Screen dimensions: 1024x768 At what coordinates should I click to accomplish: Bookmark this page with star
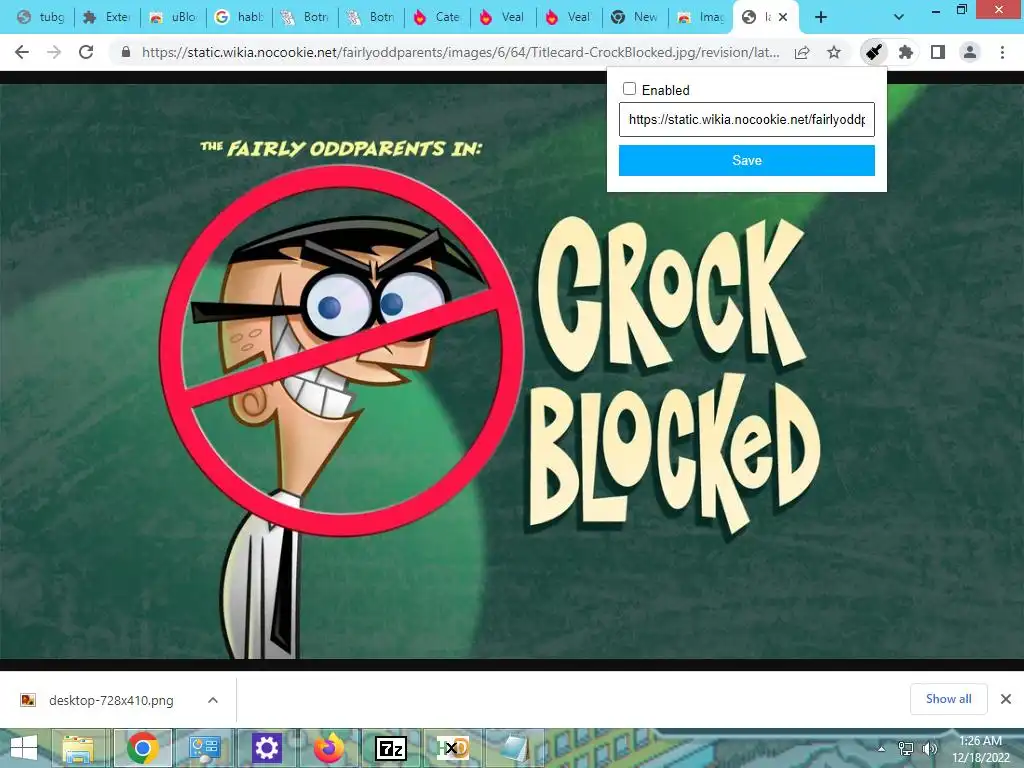[834, 52]
